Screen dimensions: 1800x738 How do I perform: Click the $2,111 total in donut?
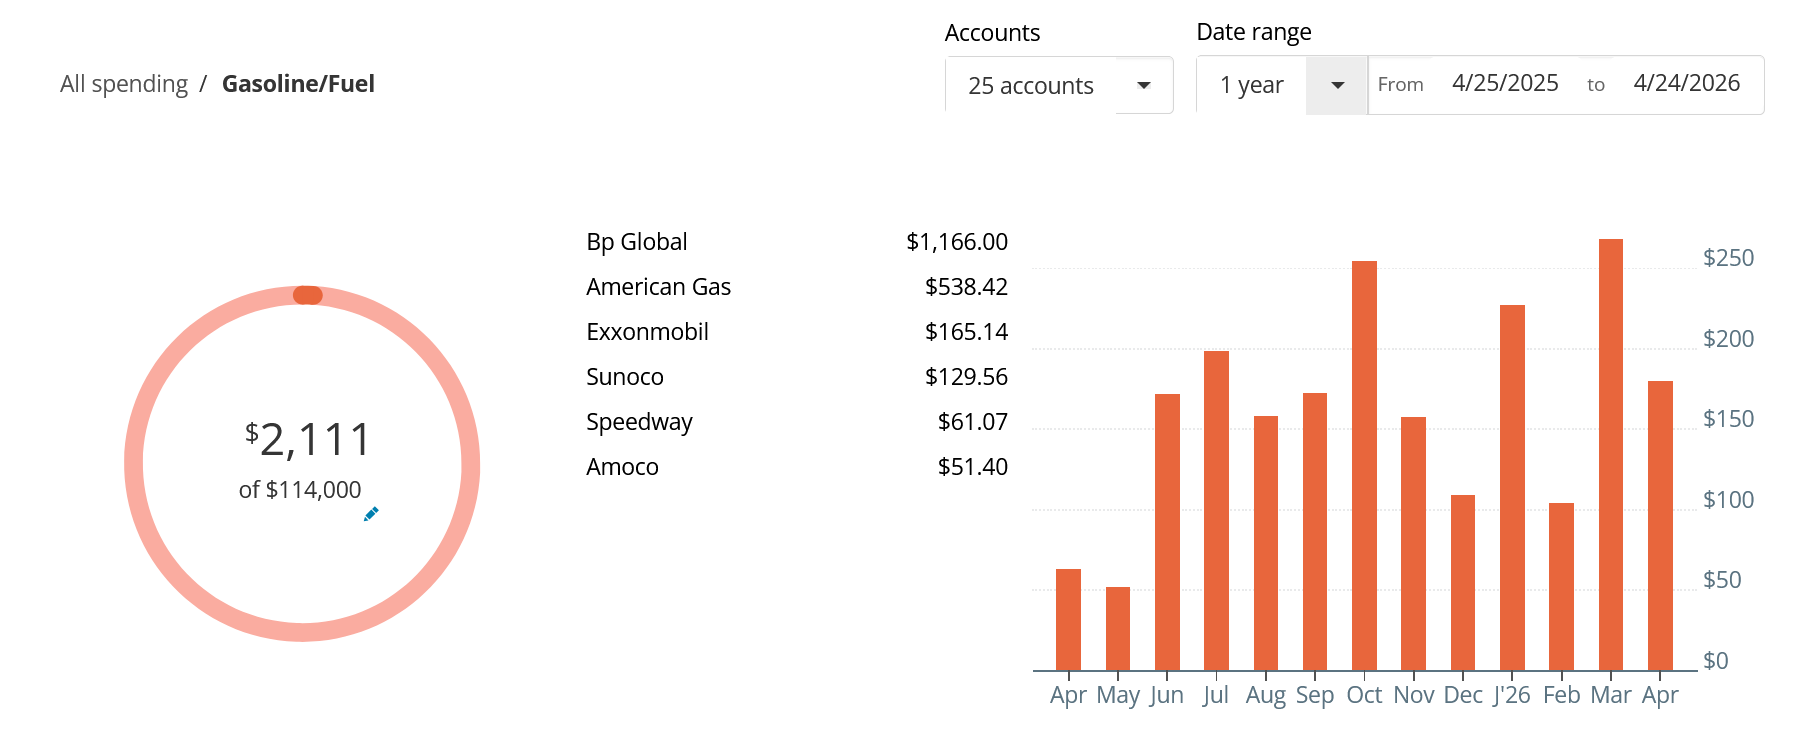pos(308,440)
